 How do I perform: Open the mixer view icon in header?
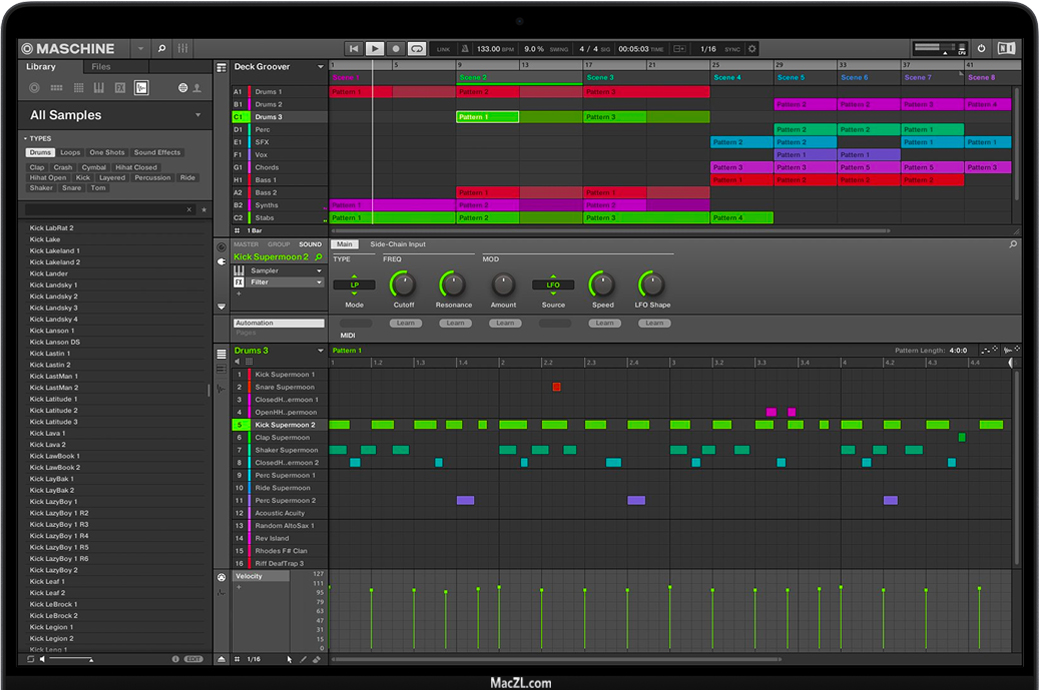[x=183, y=48]
